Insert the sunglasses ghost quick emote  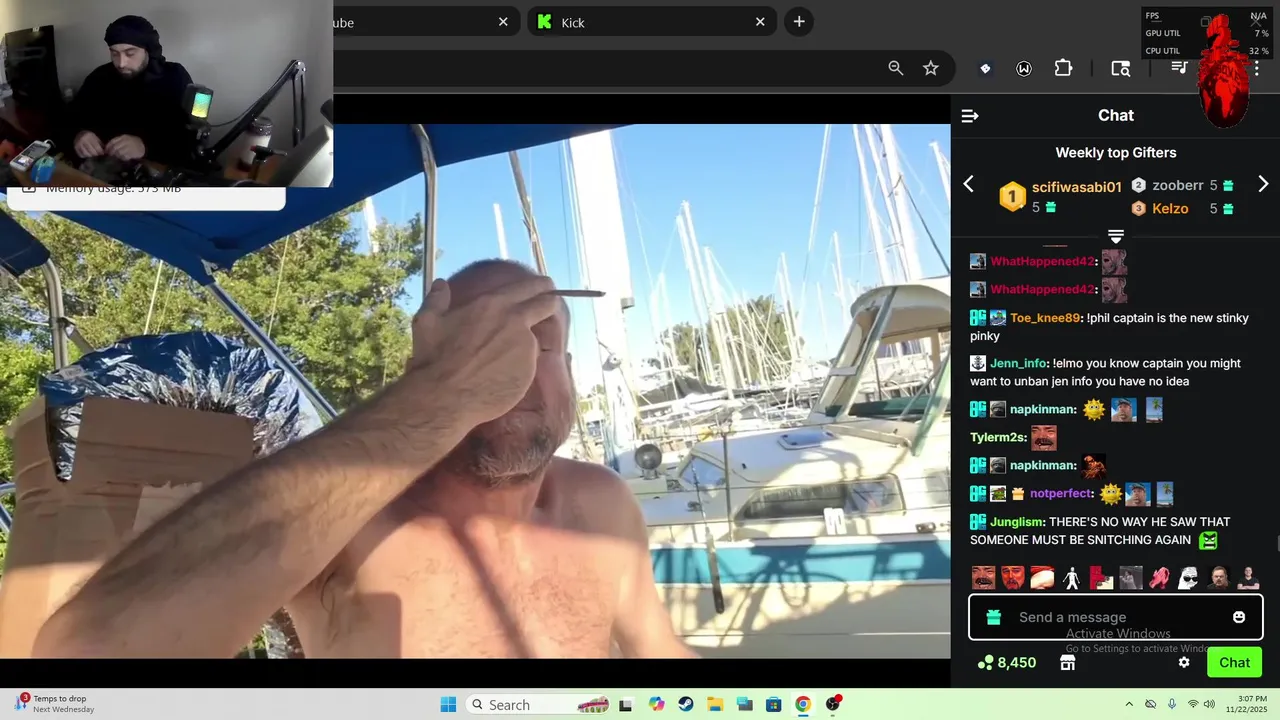click(x=1188, y=578)
